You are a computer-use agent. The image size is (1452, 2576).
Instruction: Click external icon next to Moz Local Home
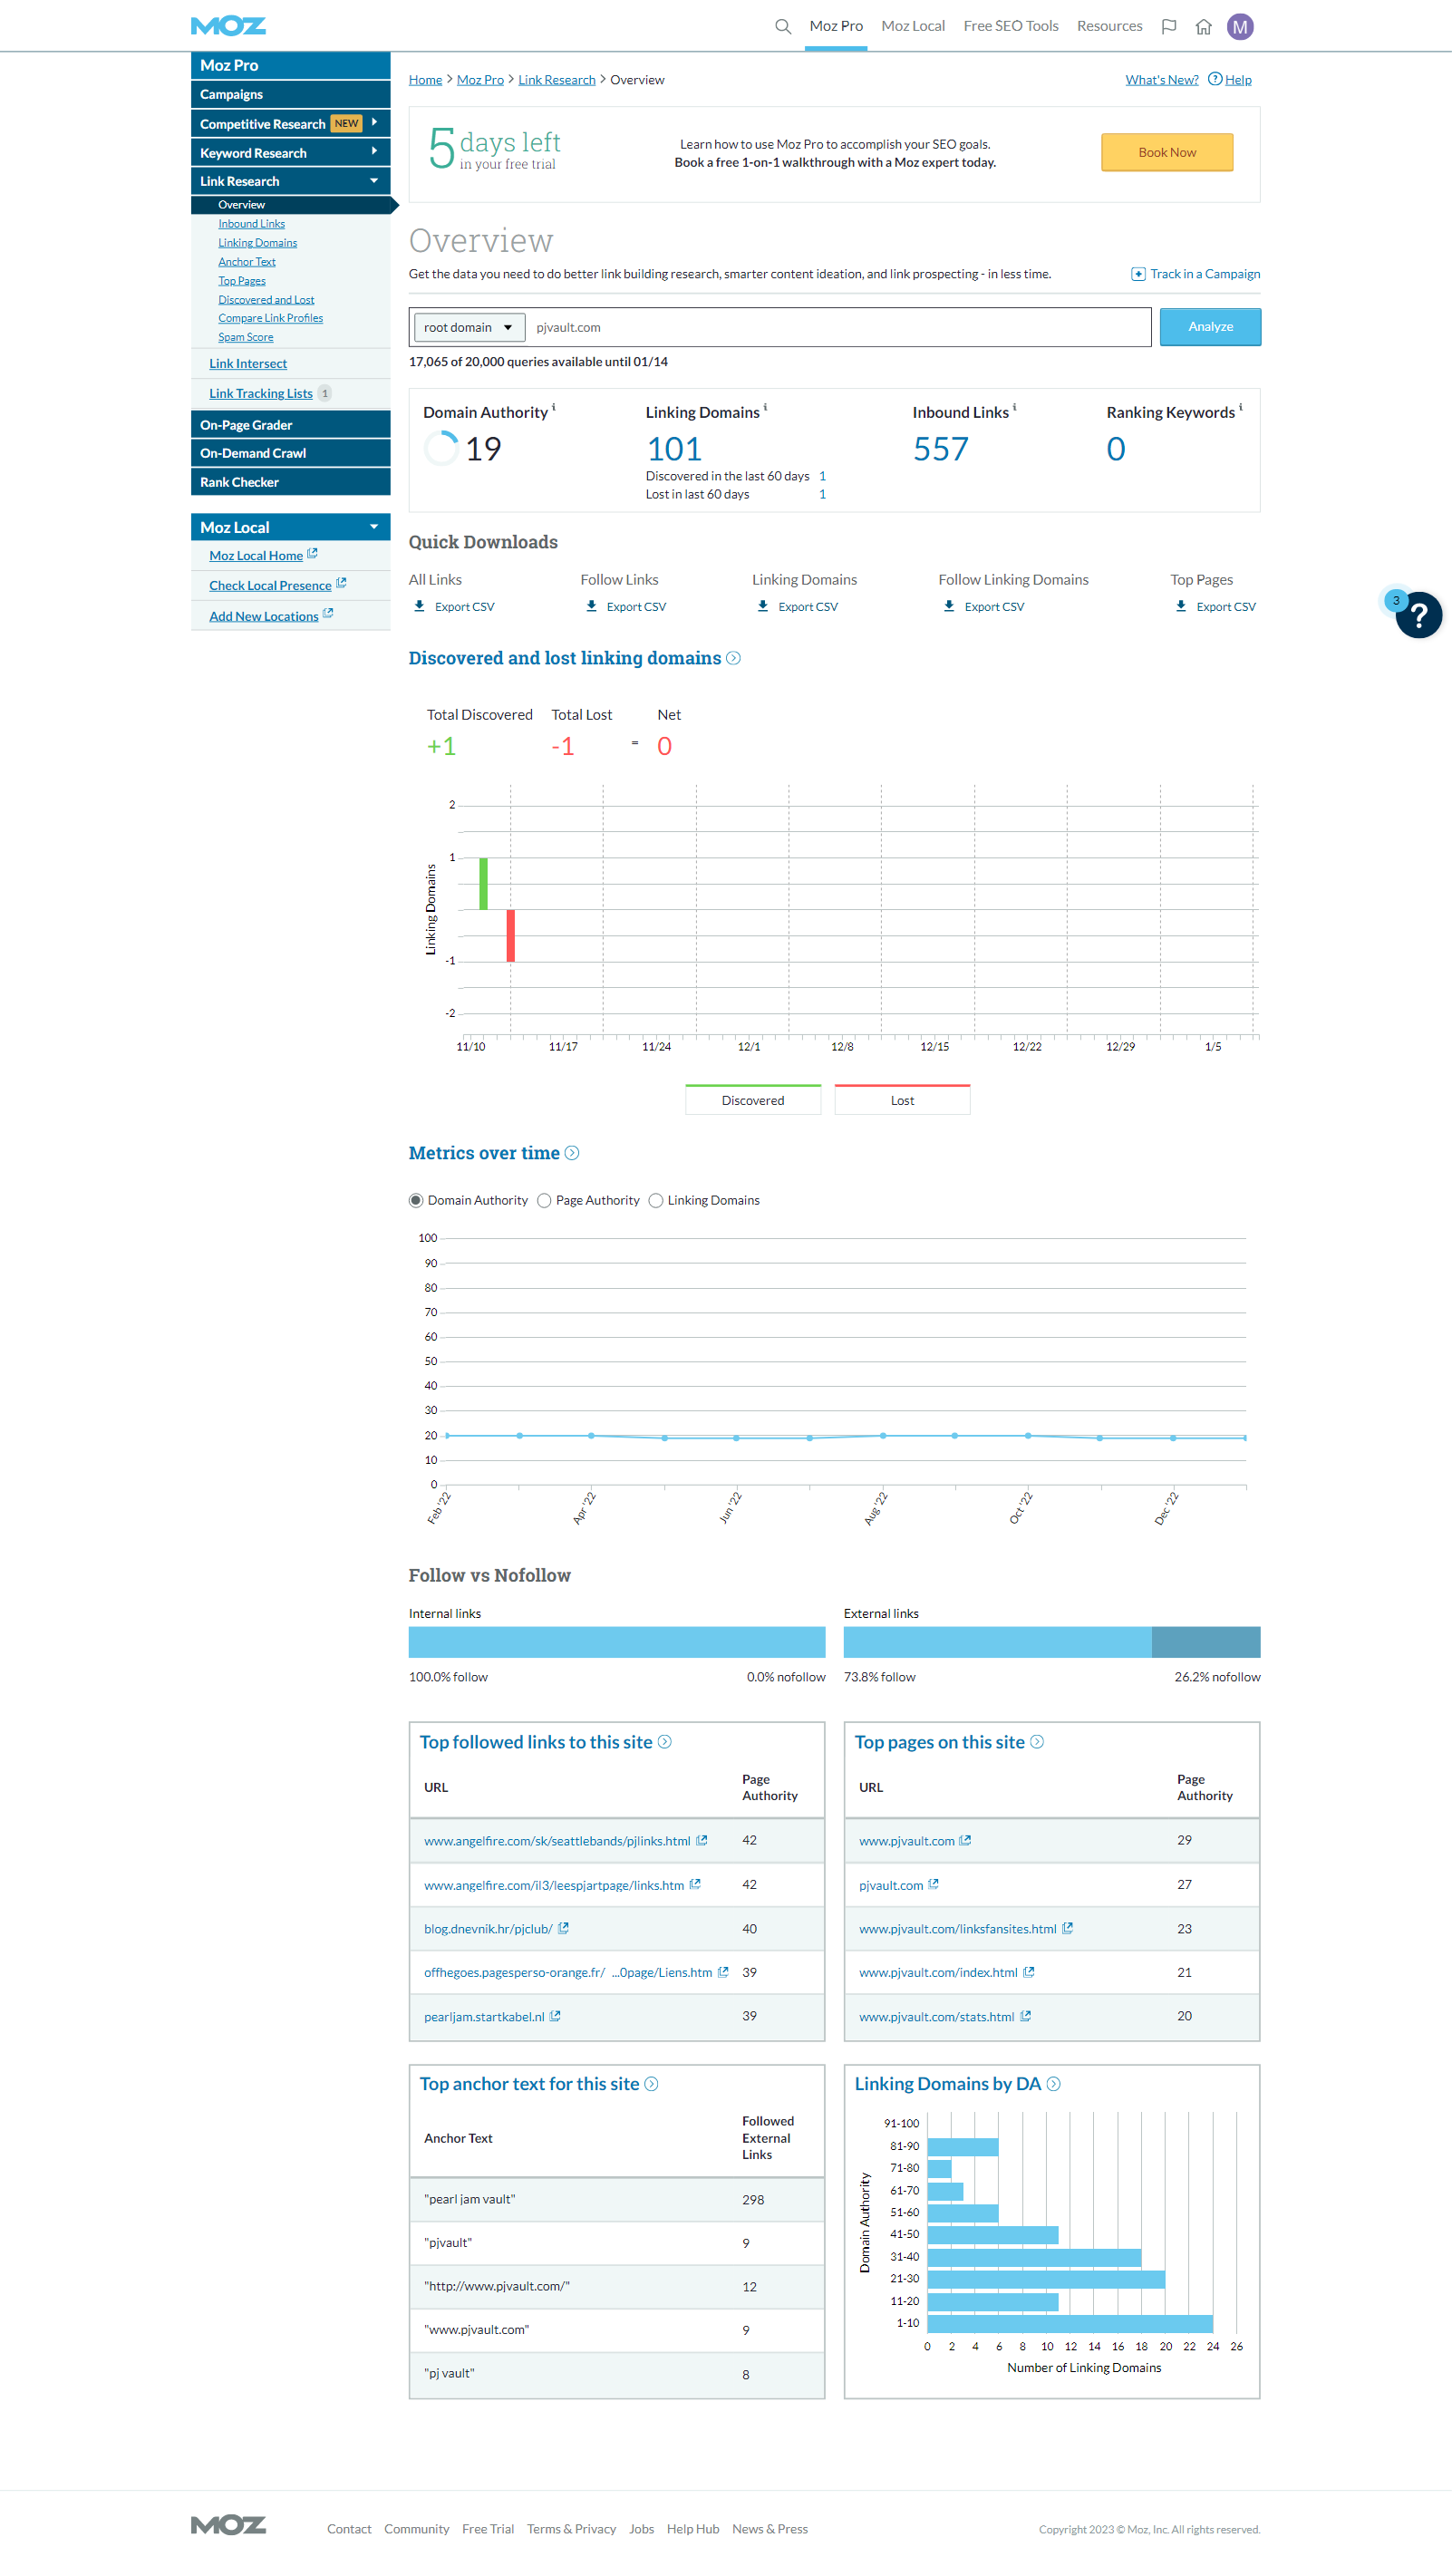312,554
